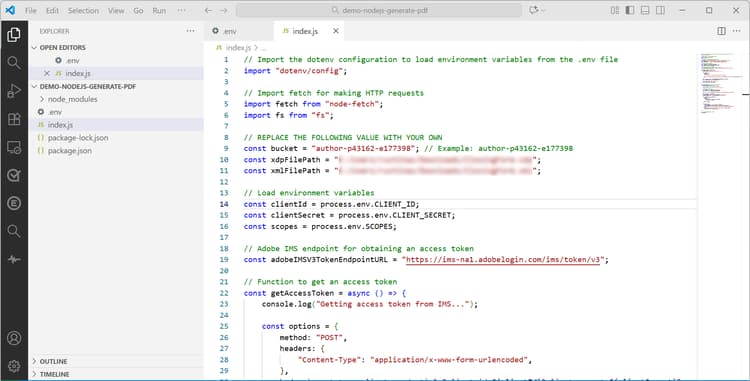Open the Extensions view

coord(14,119)
